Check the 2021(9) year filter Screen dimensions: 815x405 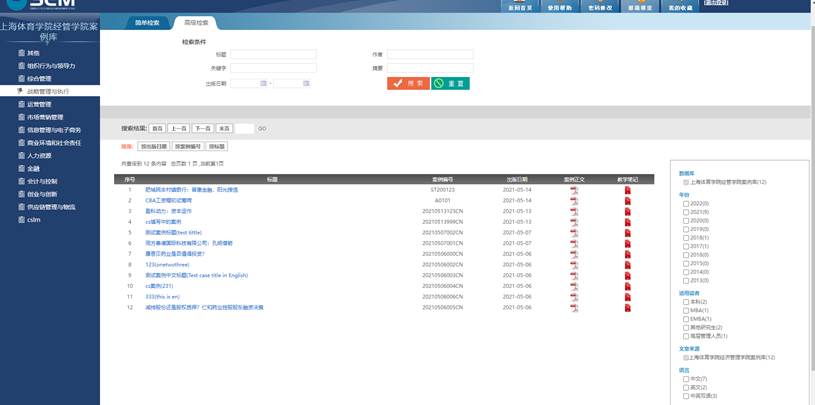[686, 212]
